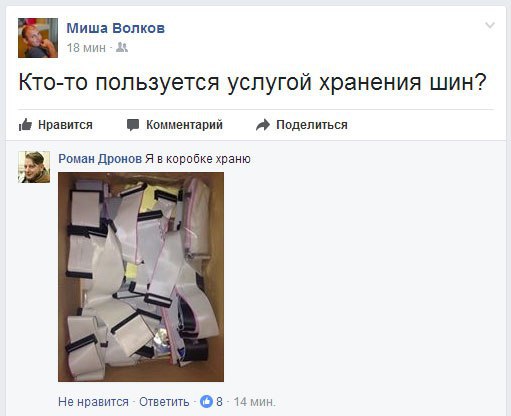This screenshot has height=416, width=511.
Task: Open the Миша Волков profile link
Action: (116, 28)
